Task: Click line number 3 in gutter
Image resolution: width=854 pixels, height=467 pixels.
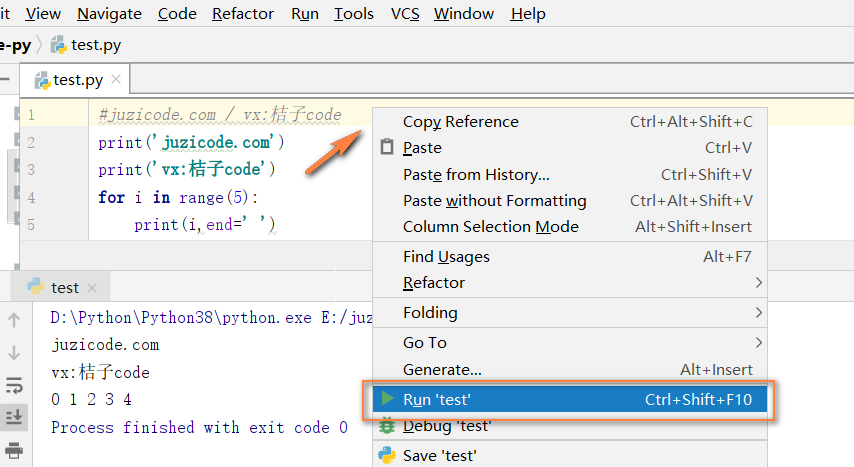Action: (x=31, y=169)
